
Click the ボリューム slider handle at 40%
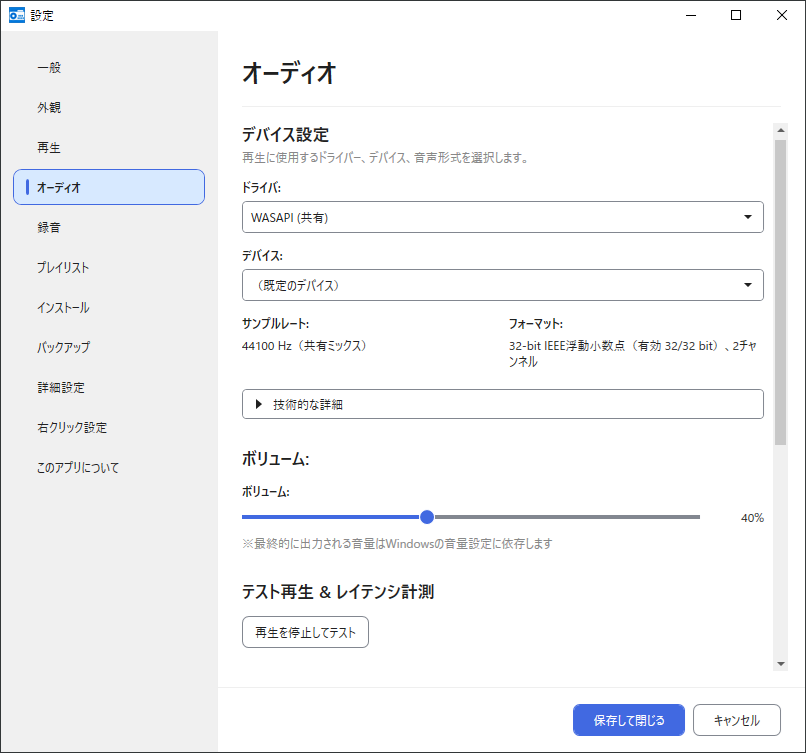pyautogui.click(x=427, y=517)
